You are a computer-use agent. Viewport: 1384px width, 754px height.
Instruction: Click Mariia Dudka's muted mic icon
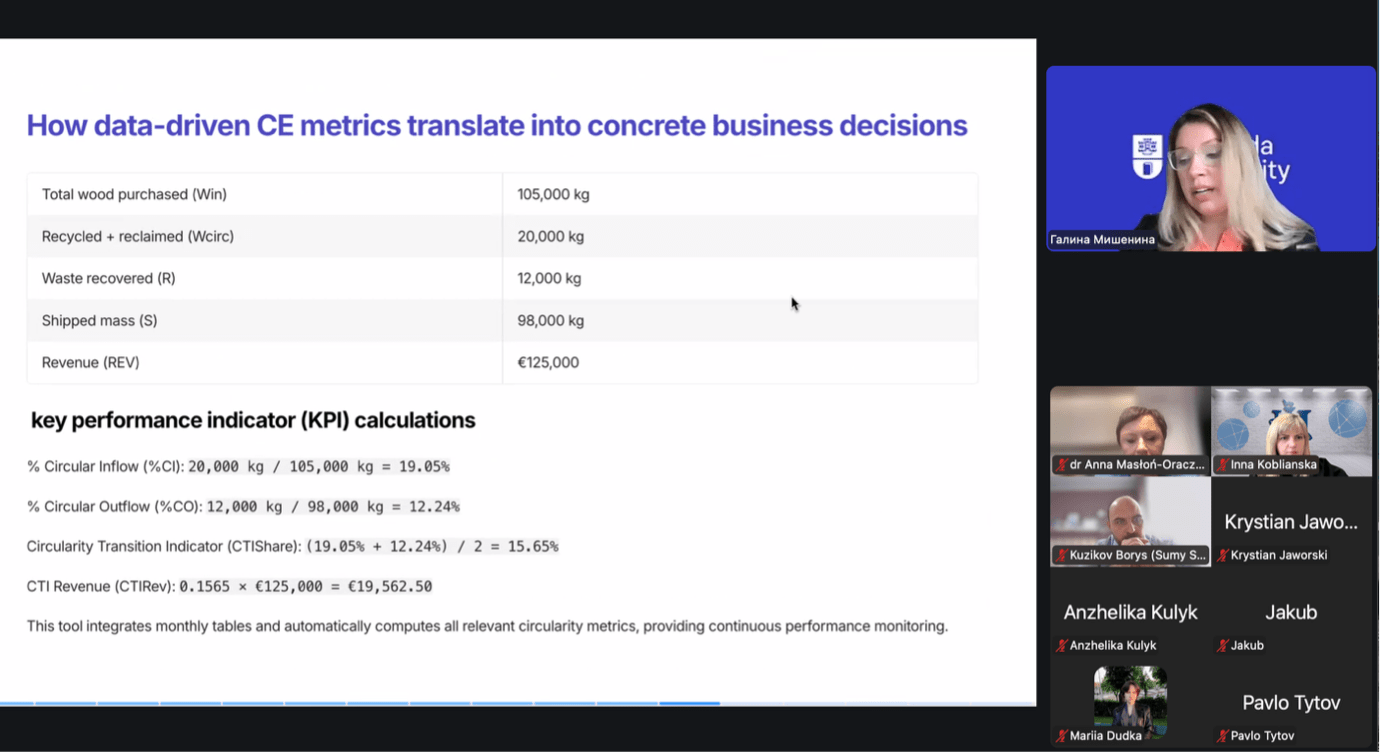[1061, 736]
